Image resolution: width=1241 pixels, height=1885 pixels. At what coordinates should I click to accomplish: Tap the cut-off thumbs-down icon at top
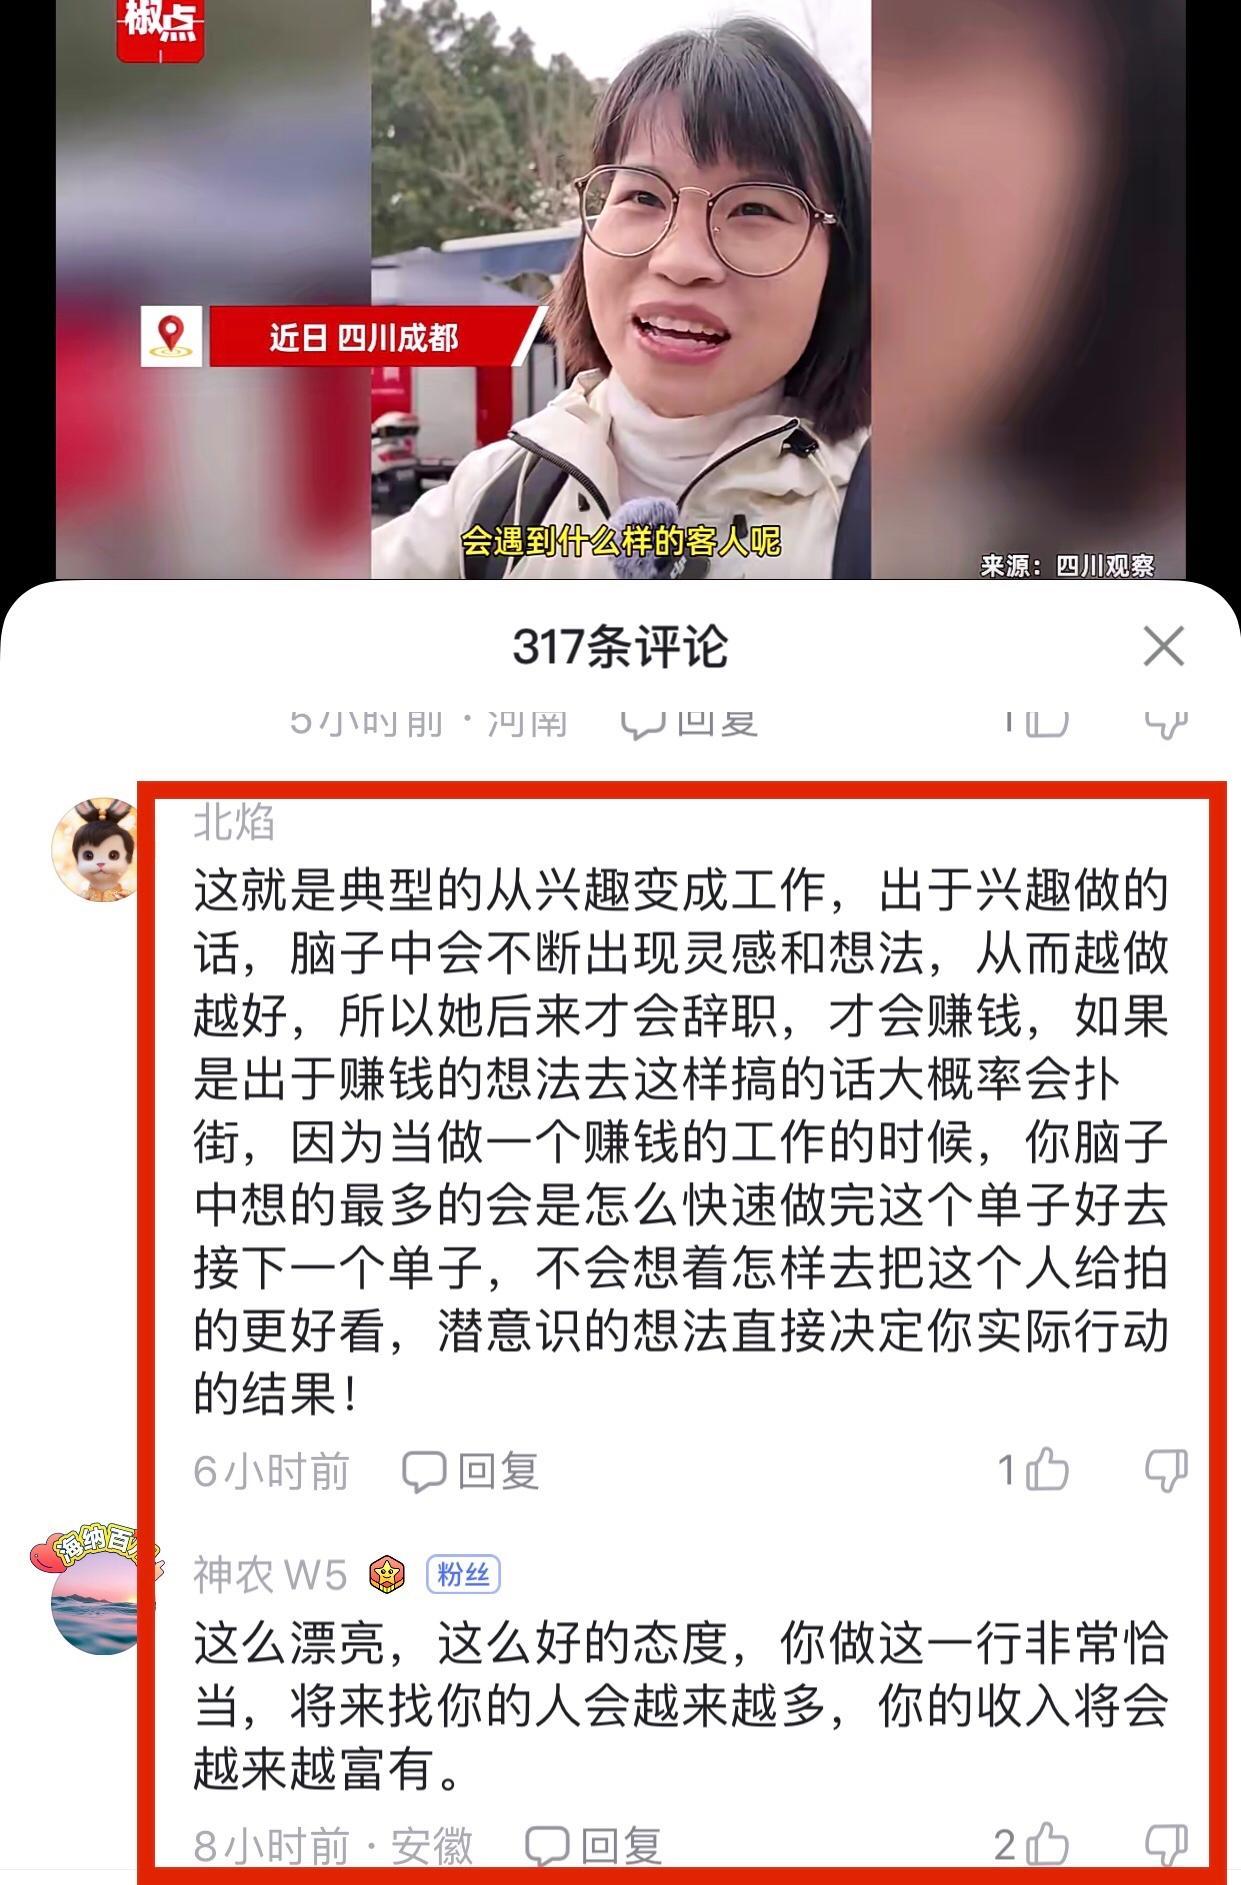1166,722
